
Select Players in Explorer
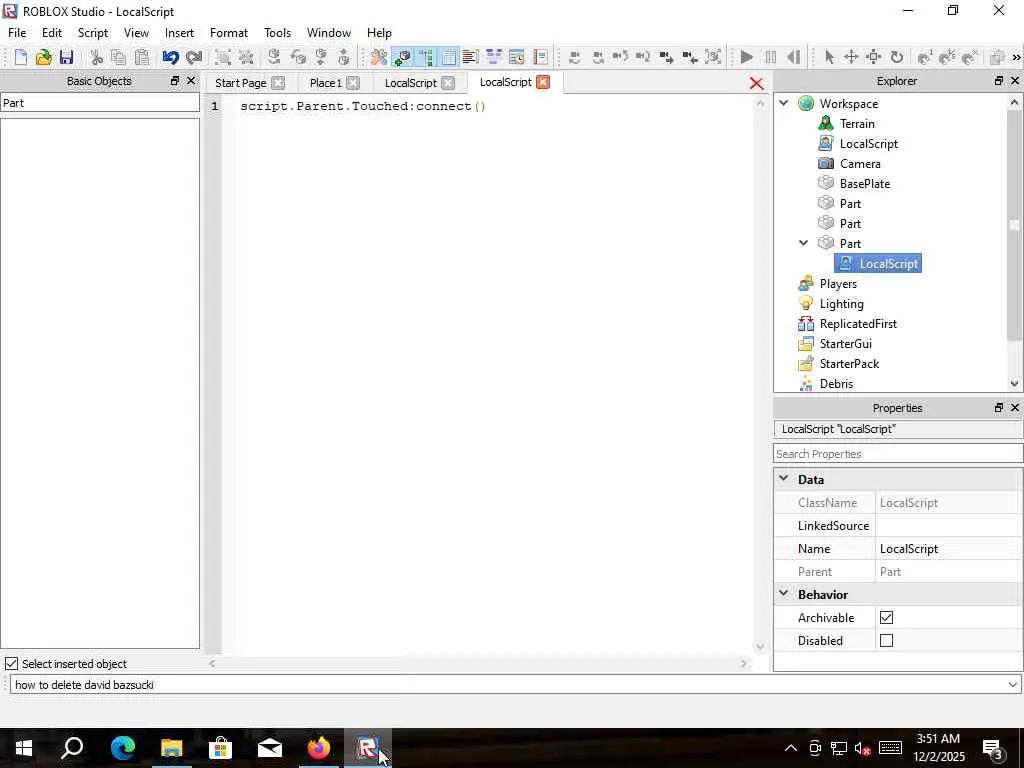point(838,283)
